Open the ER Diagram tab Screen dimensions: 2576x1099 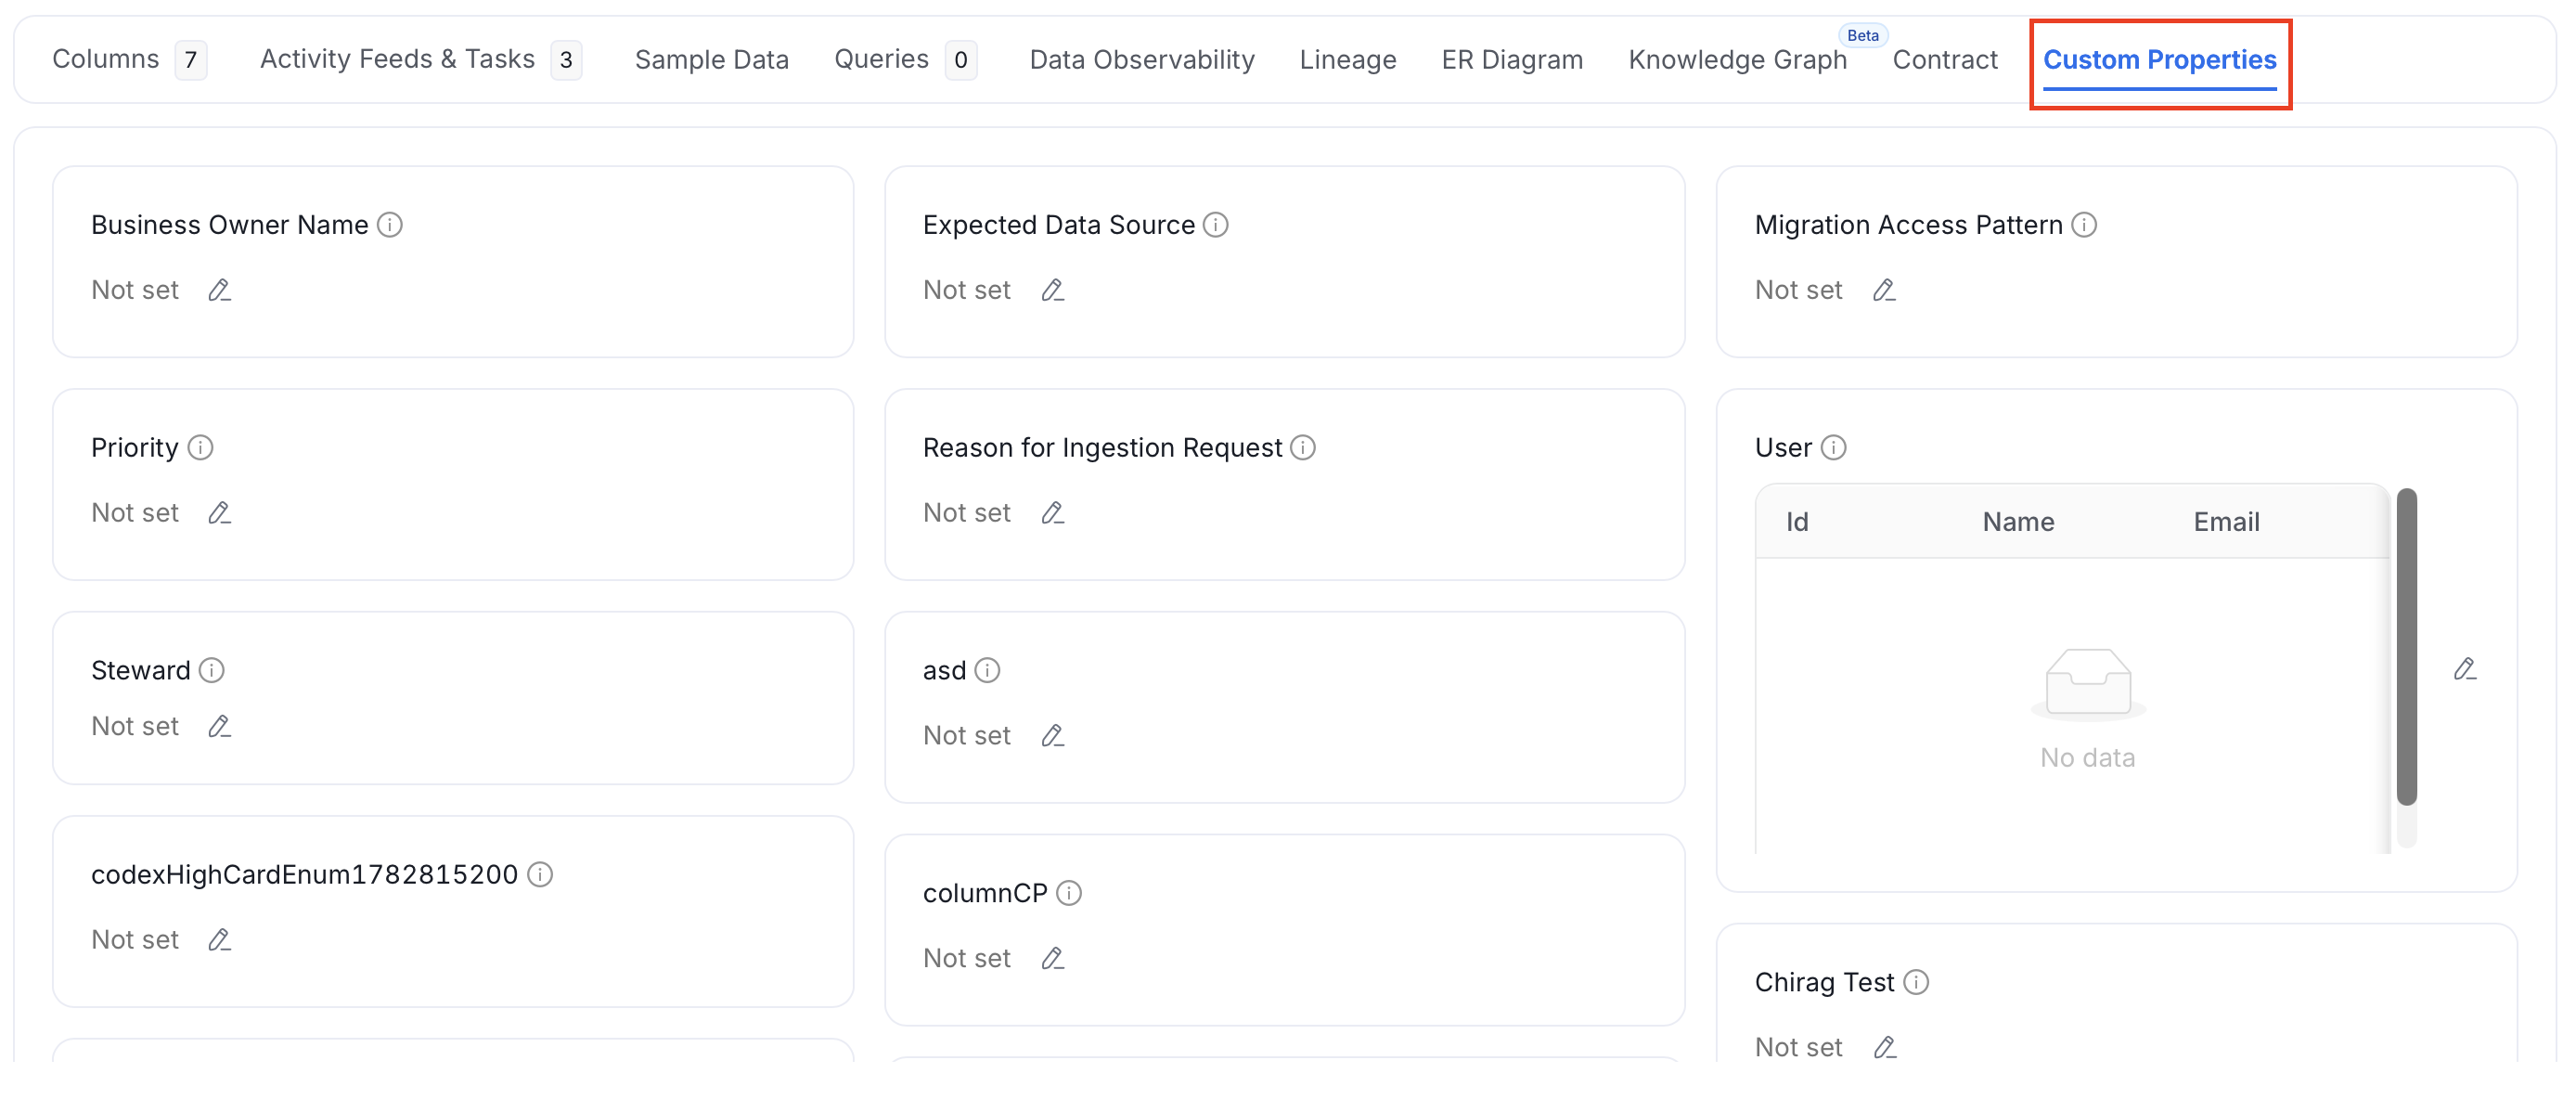[1511, 60]
